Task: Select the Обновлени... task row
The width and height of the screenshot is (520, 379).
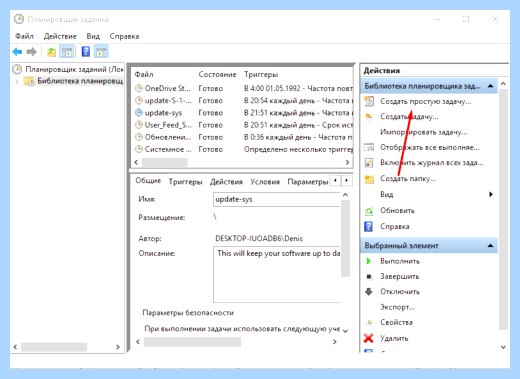Action: (243, 137)
